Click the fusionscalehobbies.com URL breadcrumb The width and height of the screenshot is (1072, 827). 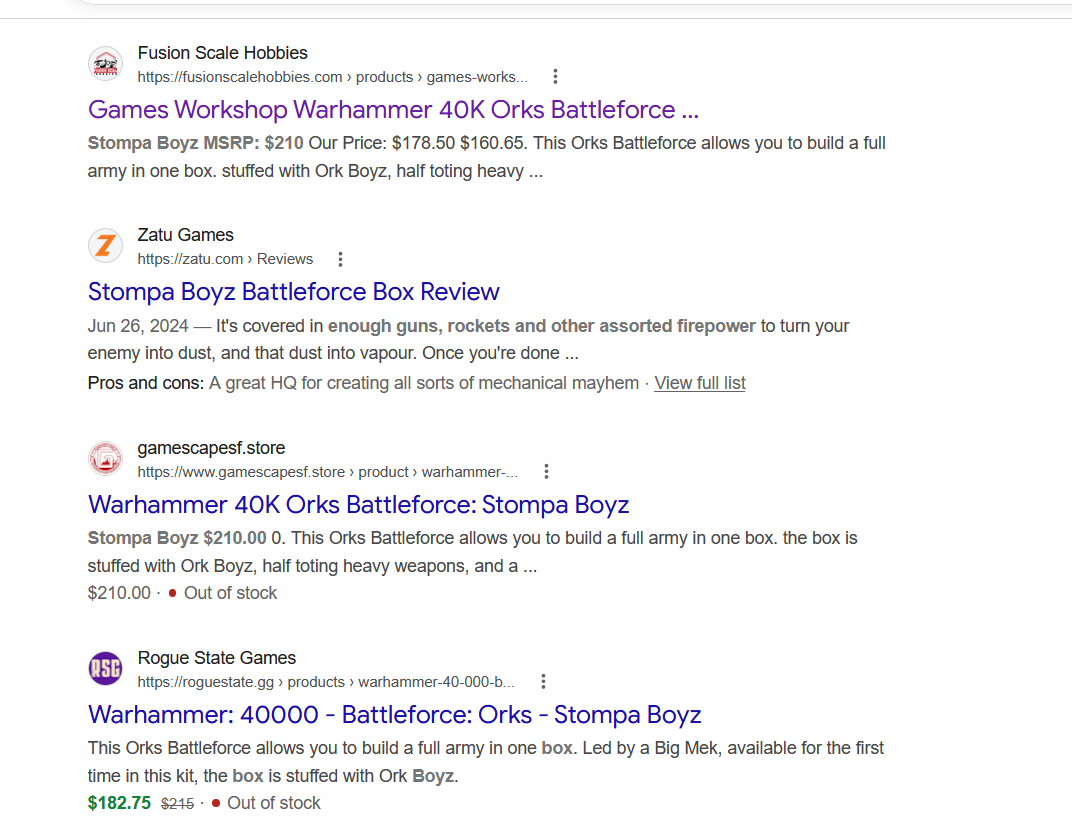(332, 77)
